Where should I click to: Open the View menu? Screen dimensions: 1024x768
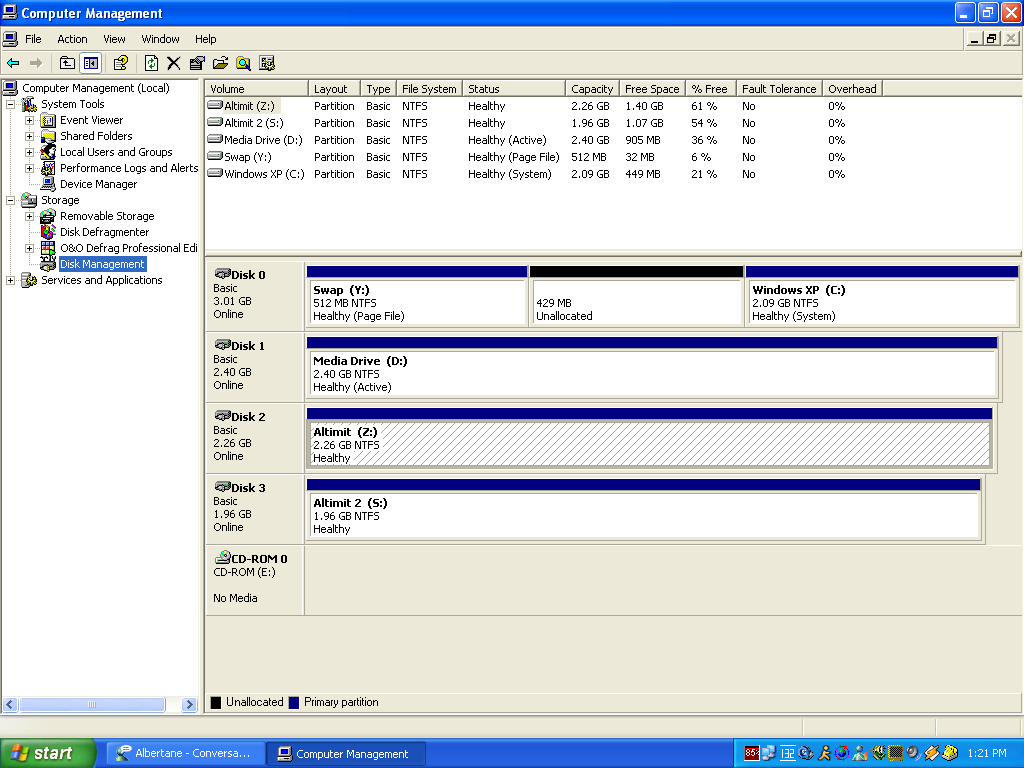pos(115,39)
